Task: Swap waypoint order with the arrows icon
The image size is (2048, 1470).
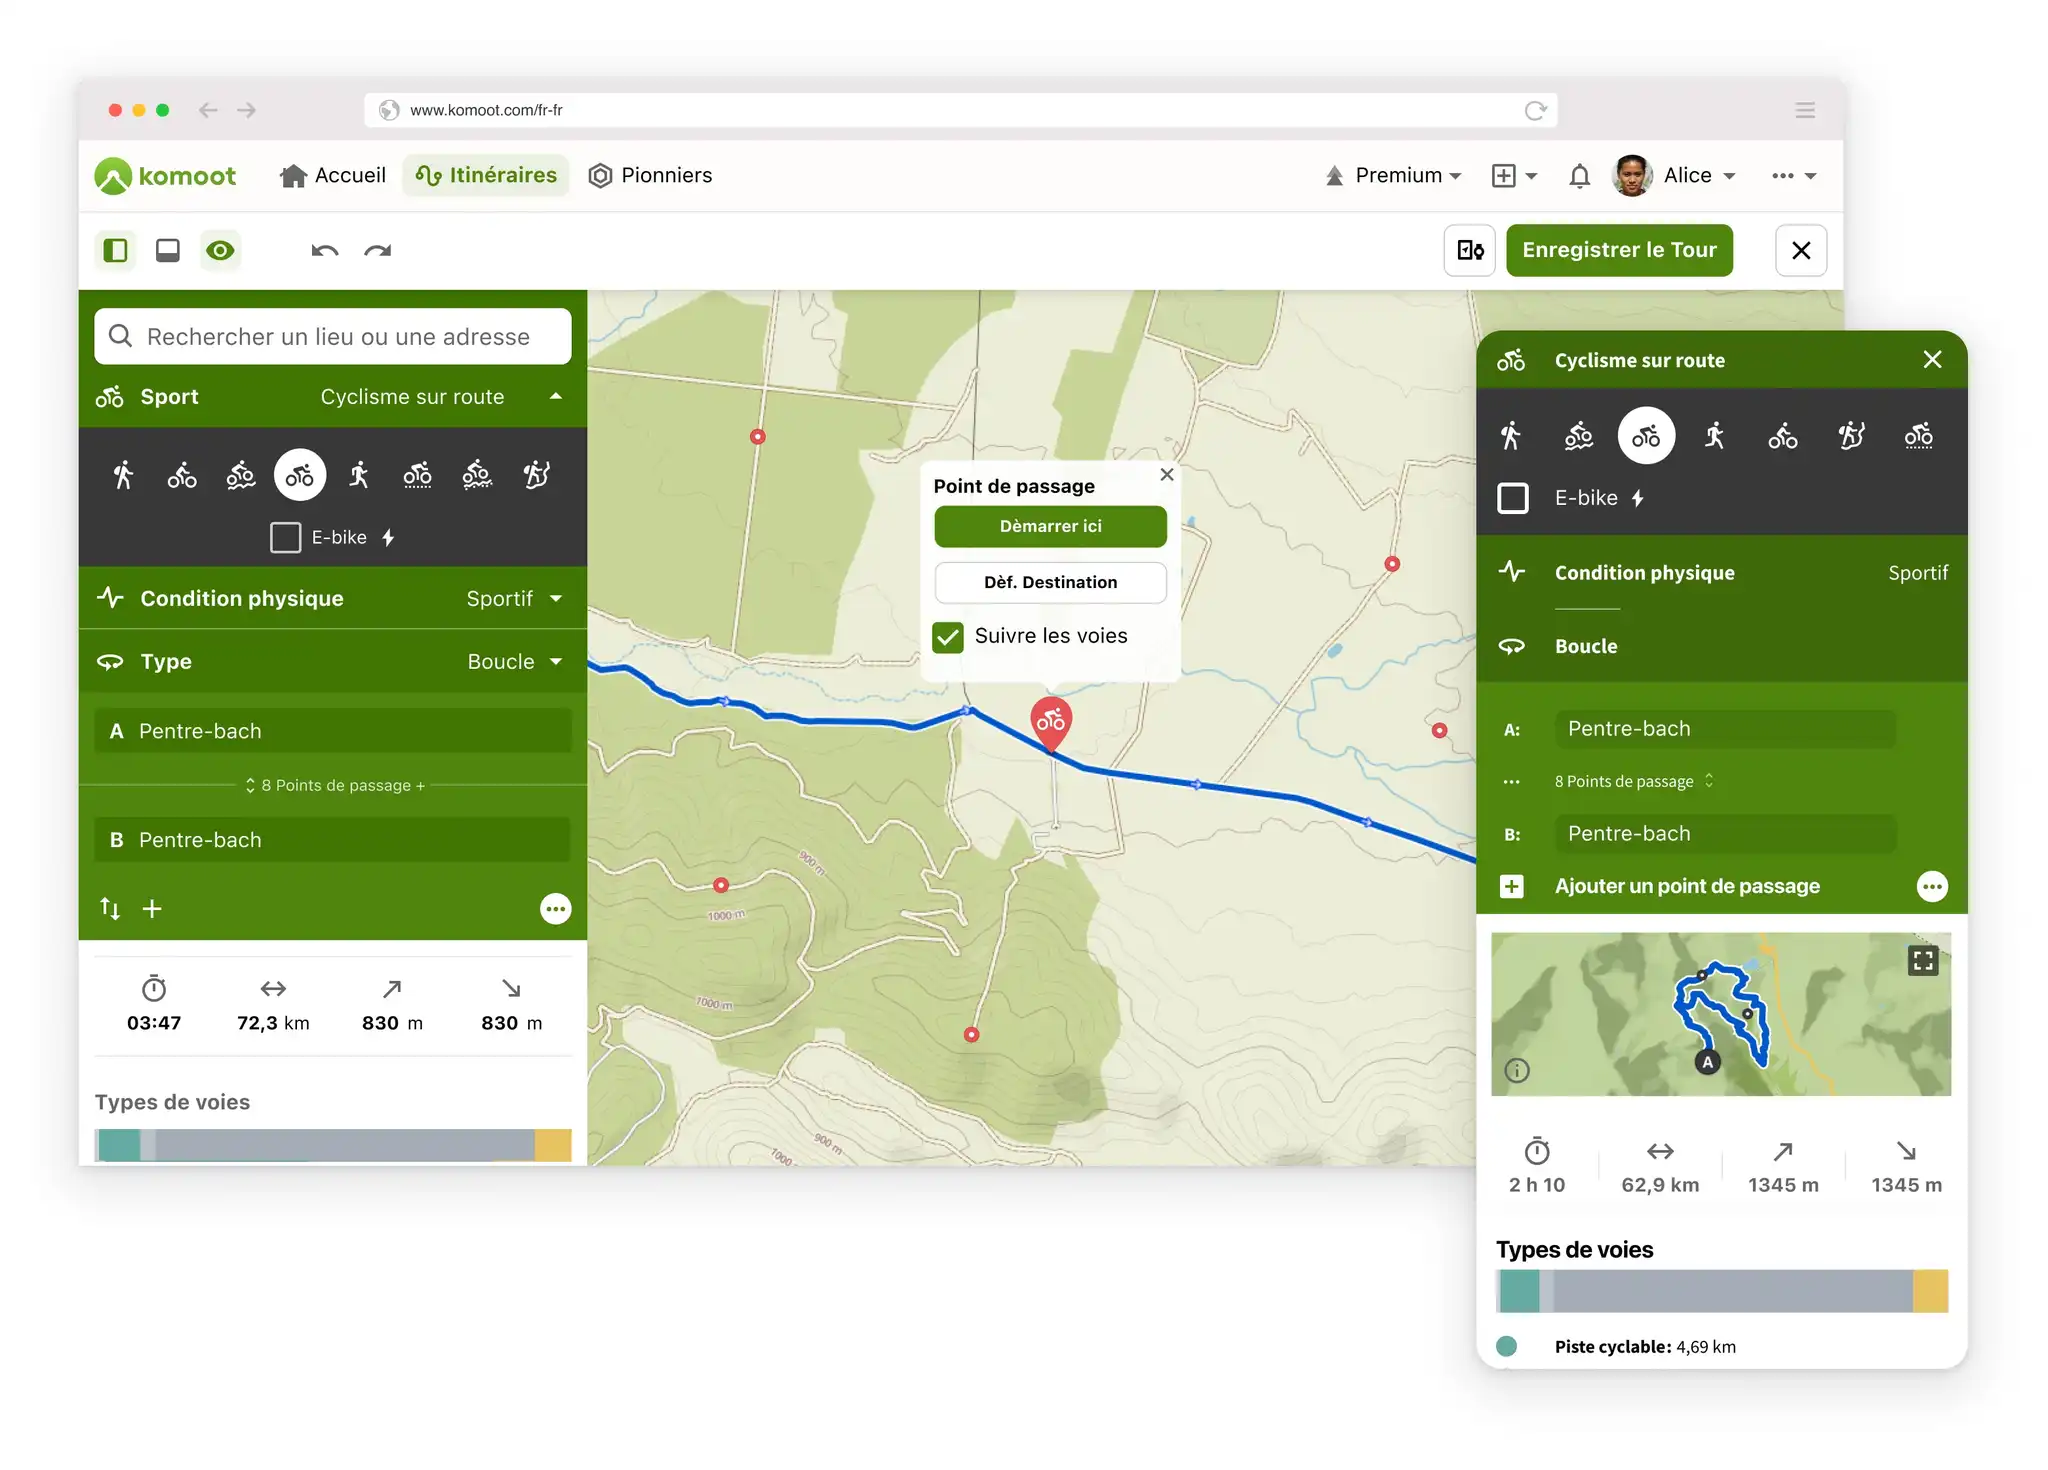Action: click(110, 908)
